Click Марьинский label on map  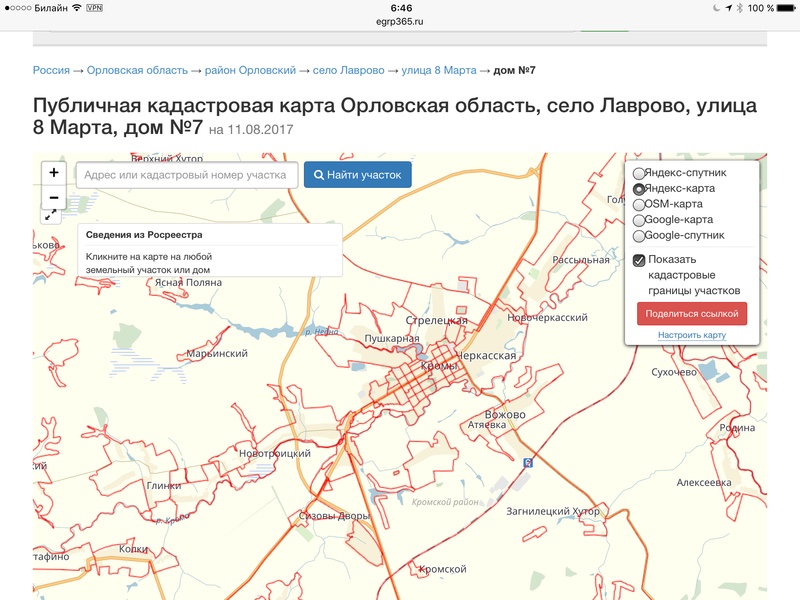(x=217, y=353)
